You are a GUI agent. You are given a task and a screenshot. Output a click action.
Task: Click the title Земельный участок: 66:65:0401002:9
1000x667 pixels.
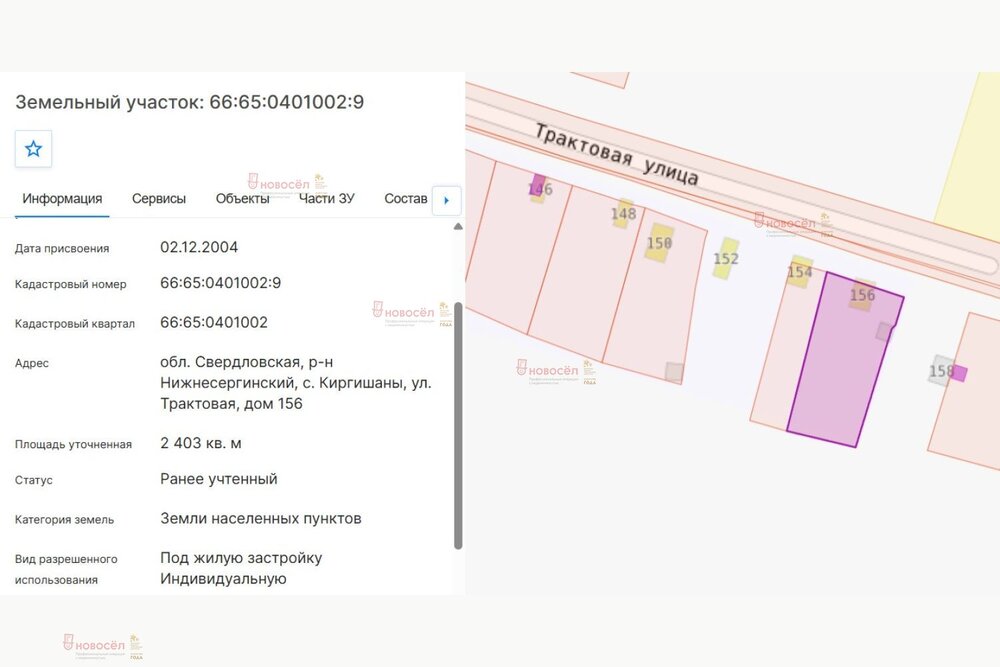coord(189,102)
